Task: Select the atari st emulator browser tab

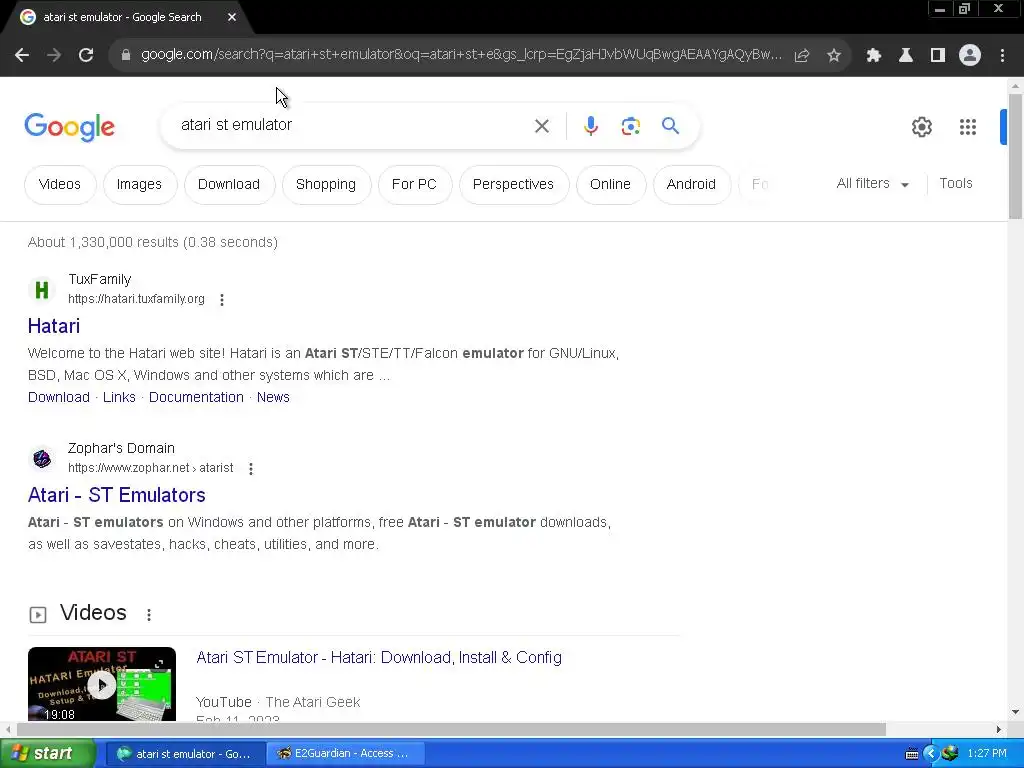Action: (x=122, y=18)
